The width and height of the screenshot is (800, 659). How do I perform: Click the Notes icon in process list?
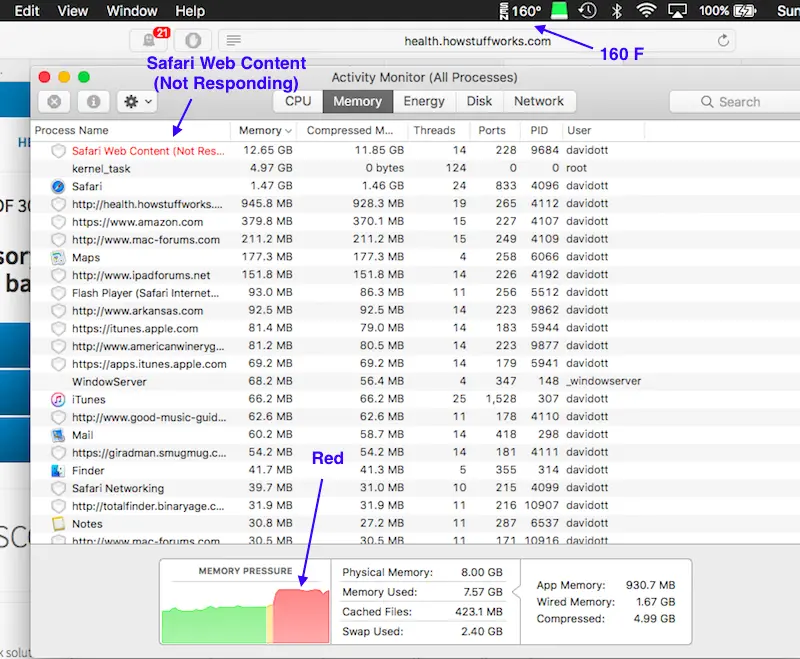(58, 524)
